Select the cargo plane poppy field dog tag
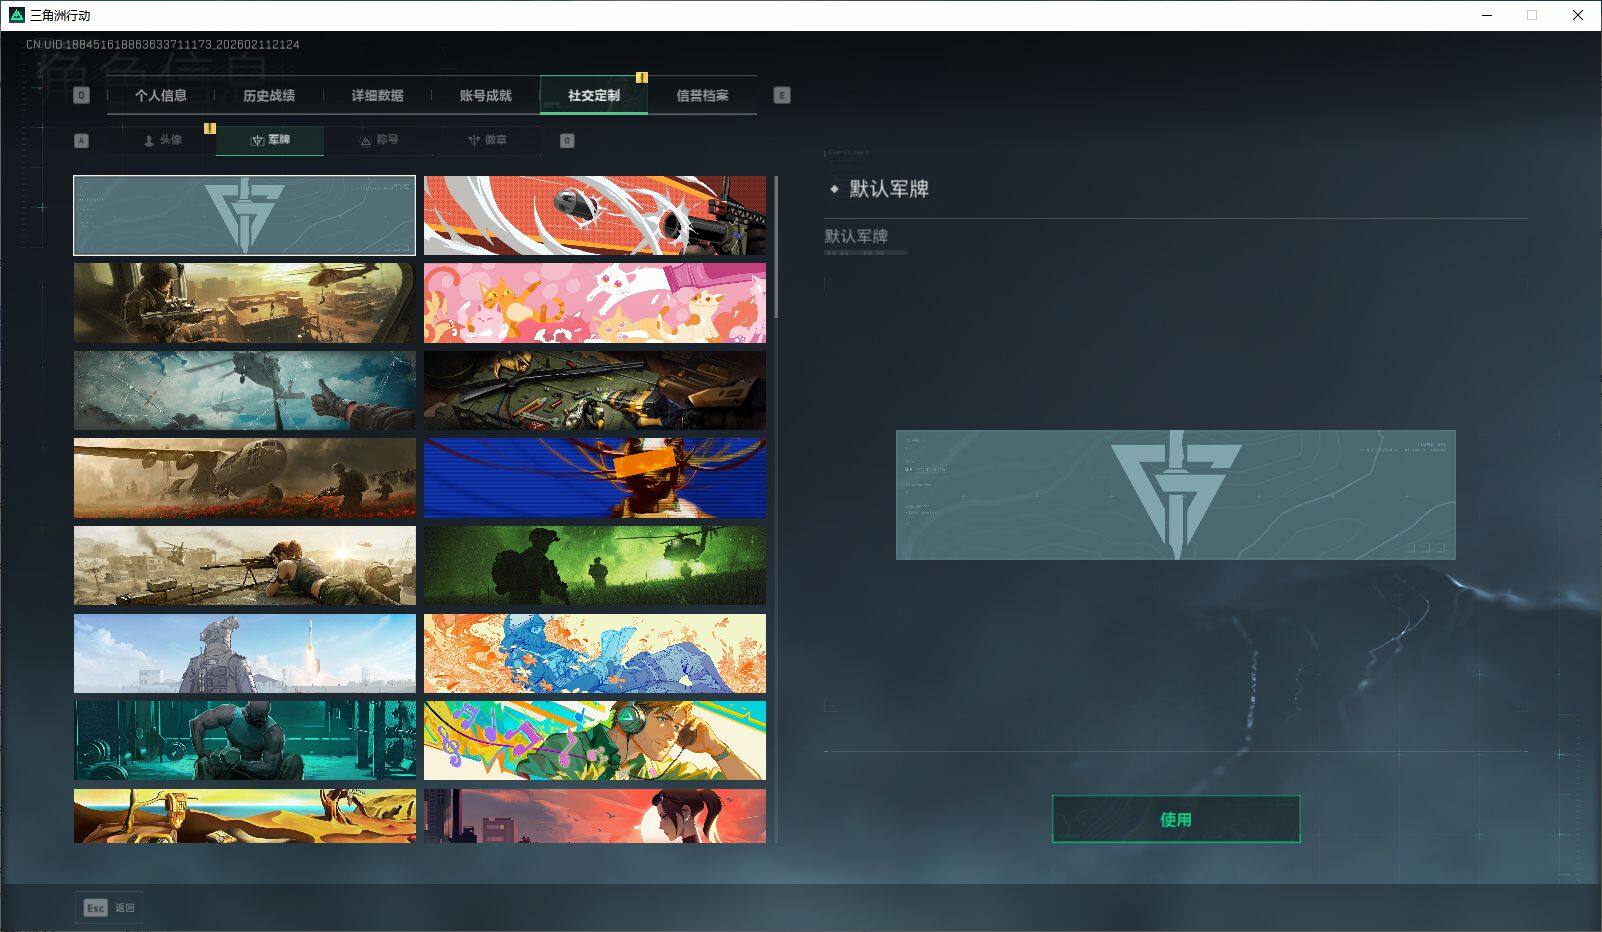This screenshot has width=1602, height=932. tap(245, 478)
